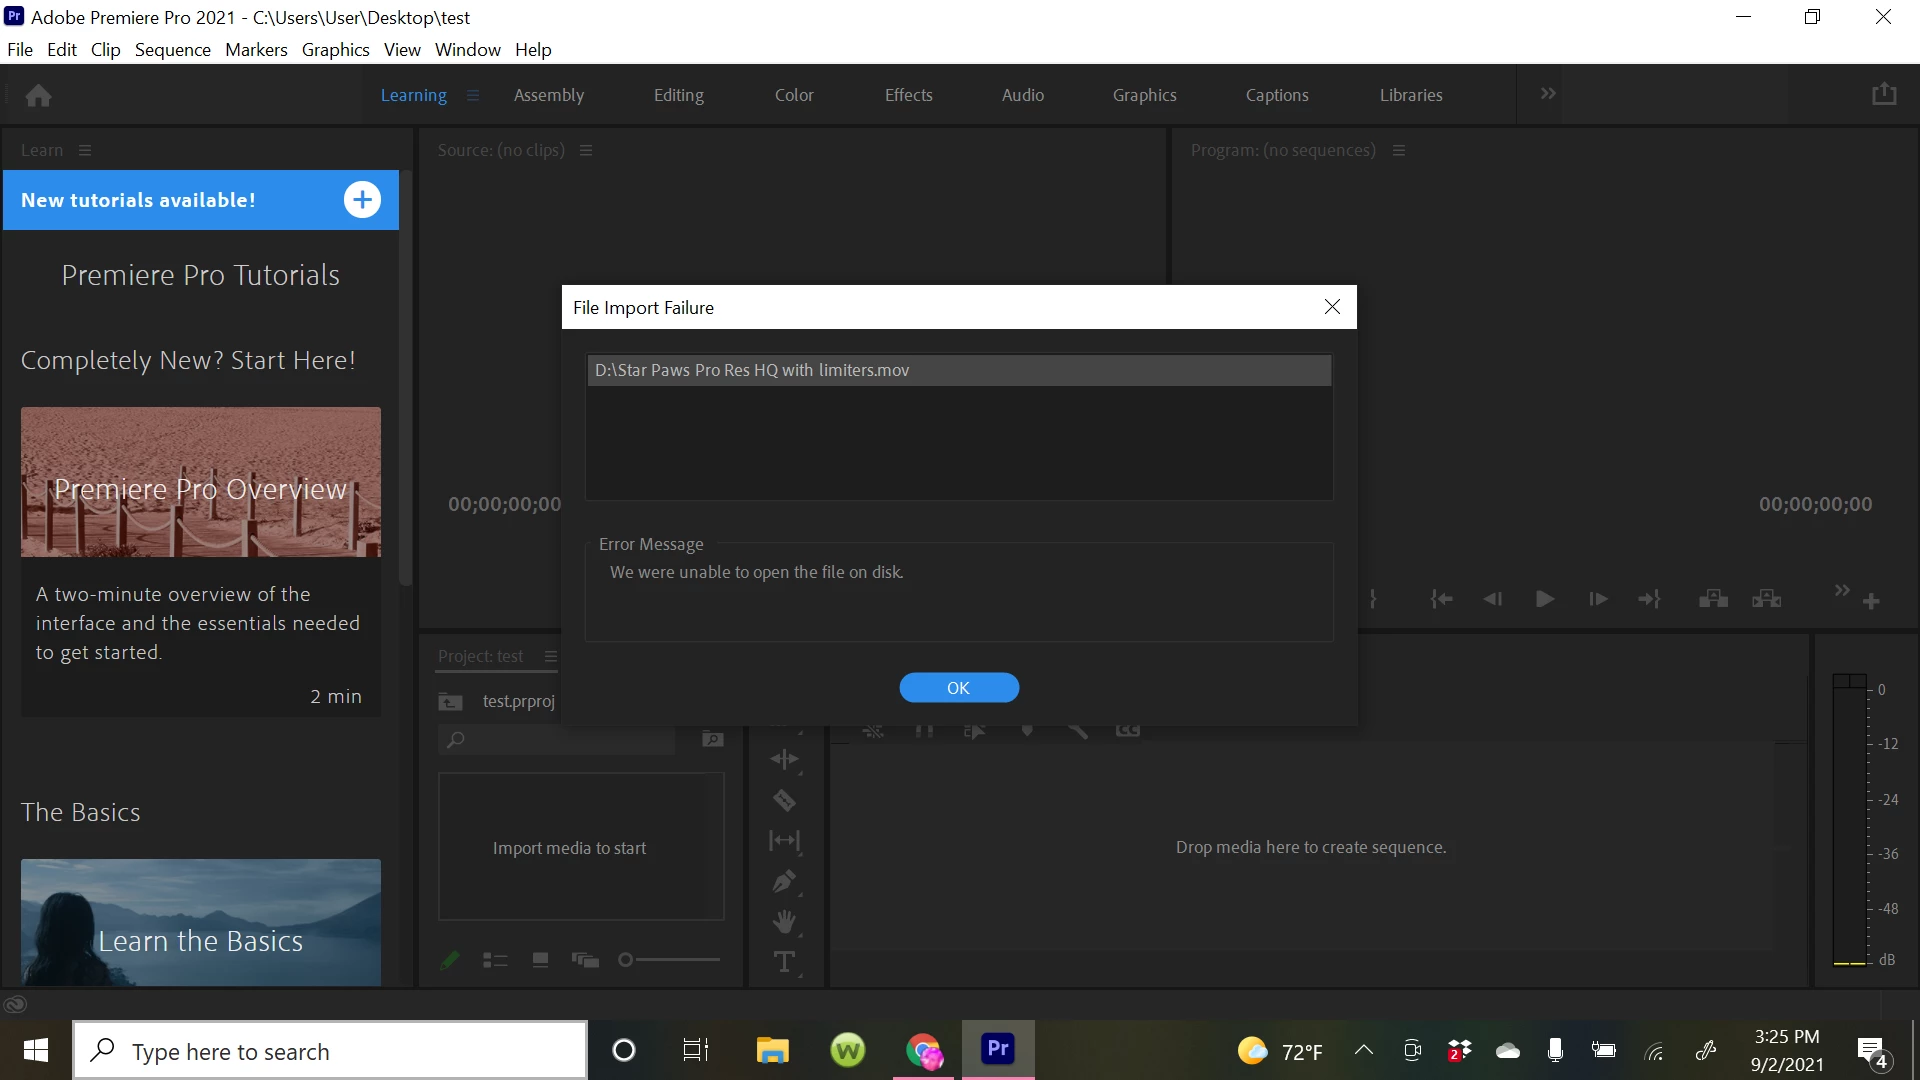This screenshot has height=1080, width=1920.
Task: Adjust project thumbnail zoom slider
Action: click(x=627, y=960)
